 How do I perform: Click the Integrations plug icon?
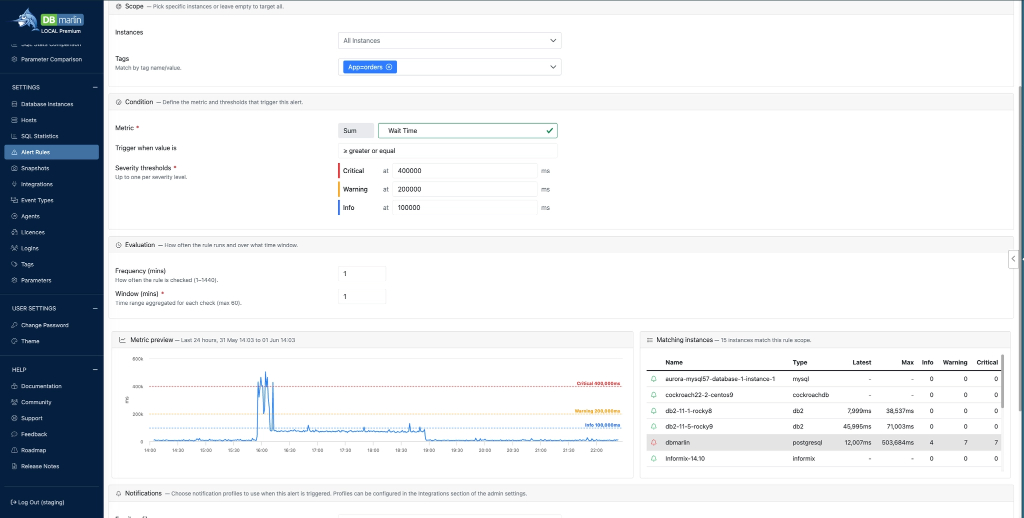coord(14,184)
